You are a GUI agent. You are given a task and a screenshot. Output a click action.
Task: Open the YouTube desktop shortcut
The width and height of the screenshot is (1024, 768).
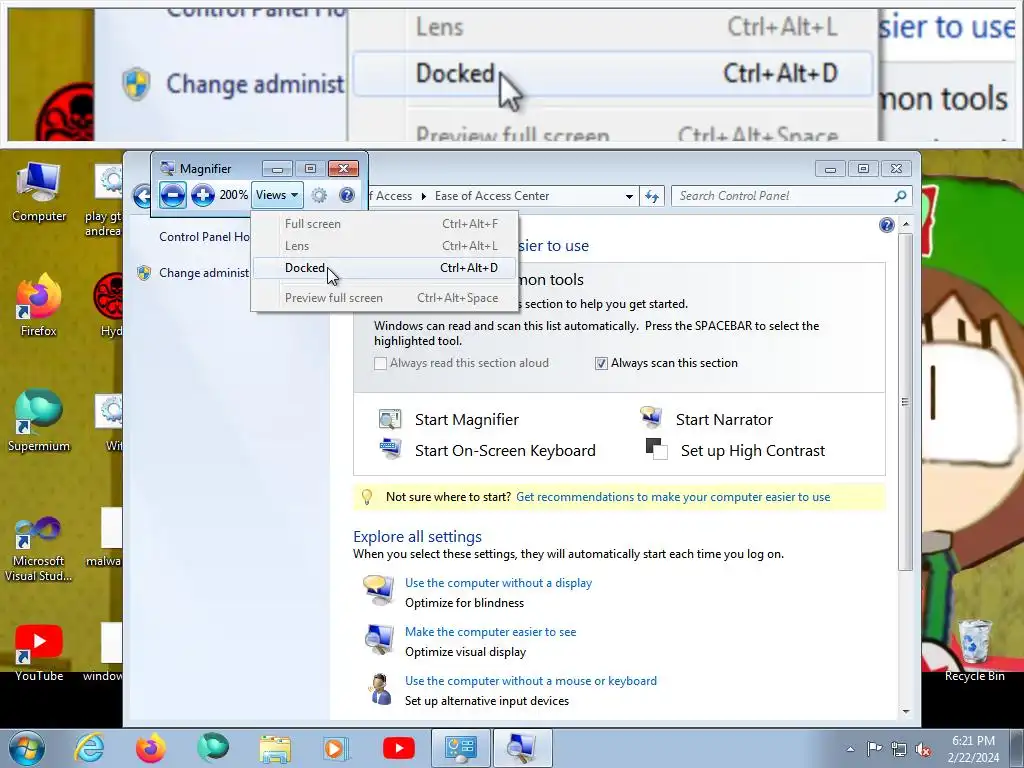pyautogui.click(x=39, y=653)
